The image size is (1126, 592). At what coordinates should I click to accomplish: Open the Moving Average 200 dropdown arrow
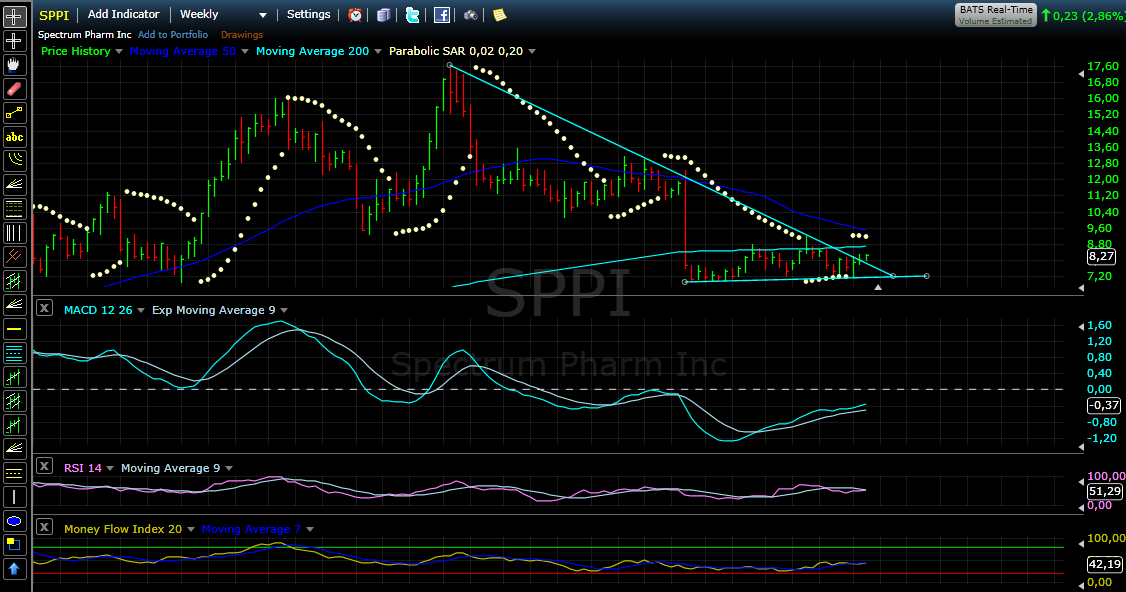(378, 52)
